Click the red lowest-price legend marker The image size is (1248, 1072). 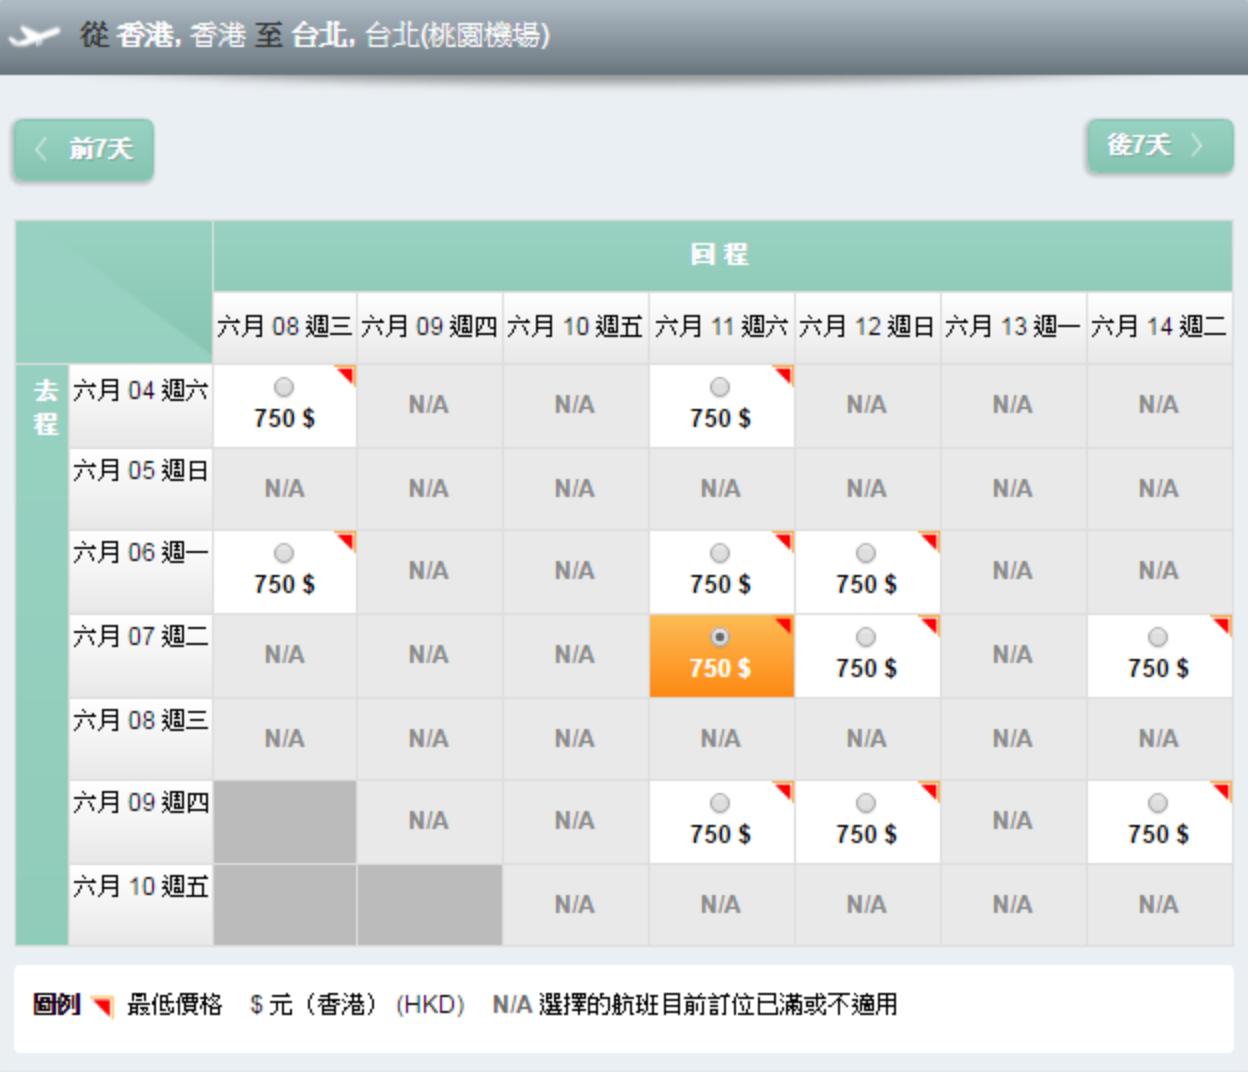pos(102,1005)
